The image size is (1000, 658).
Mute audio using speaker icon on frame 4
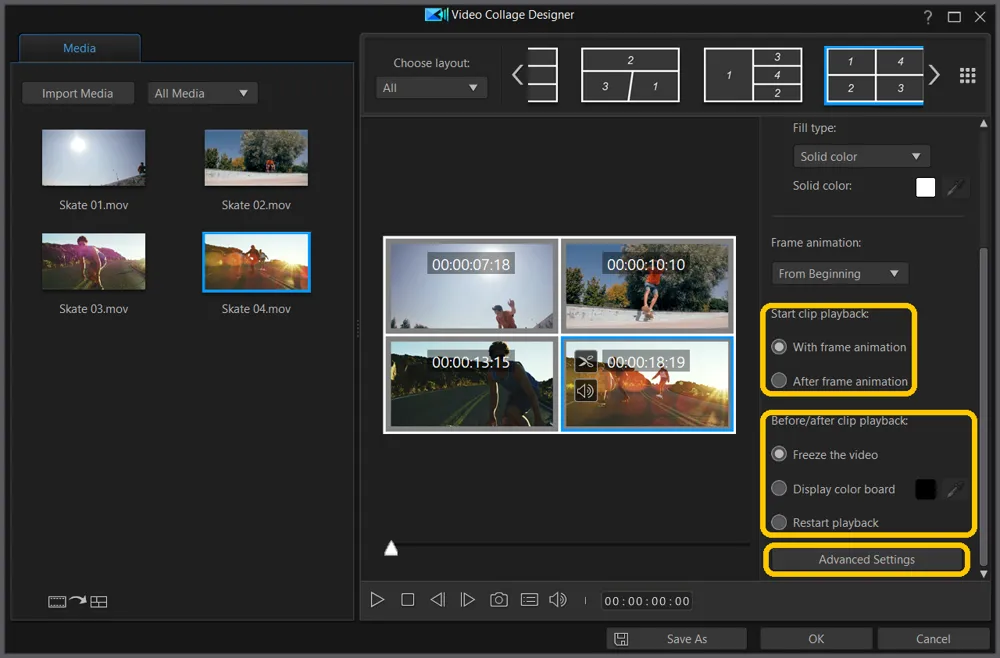point(585,390)
